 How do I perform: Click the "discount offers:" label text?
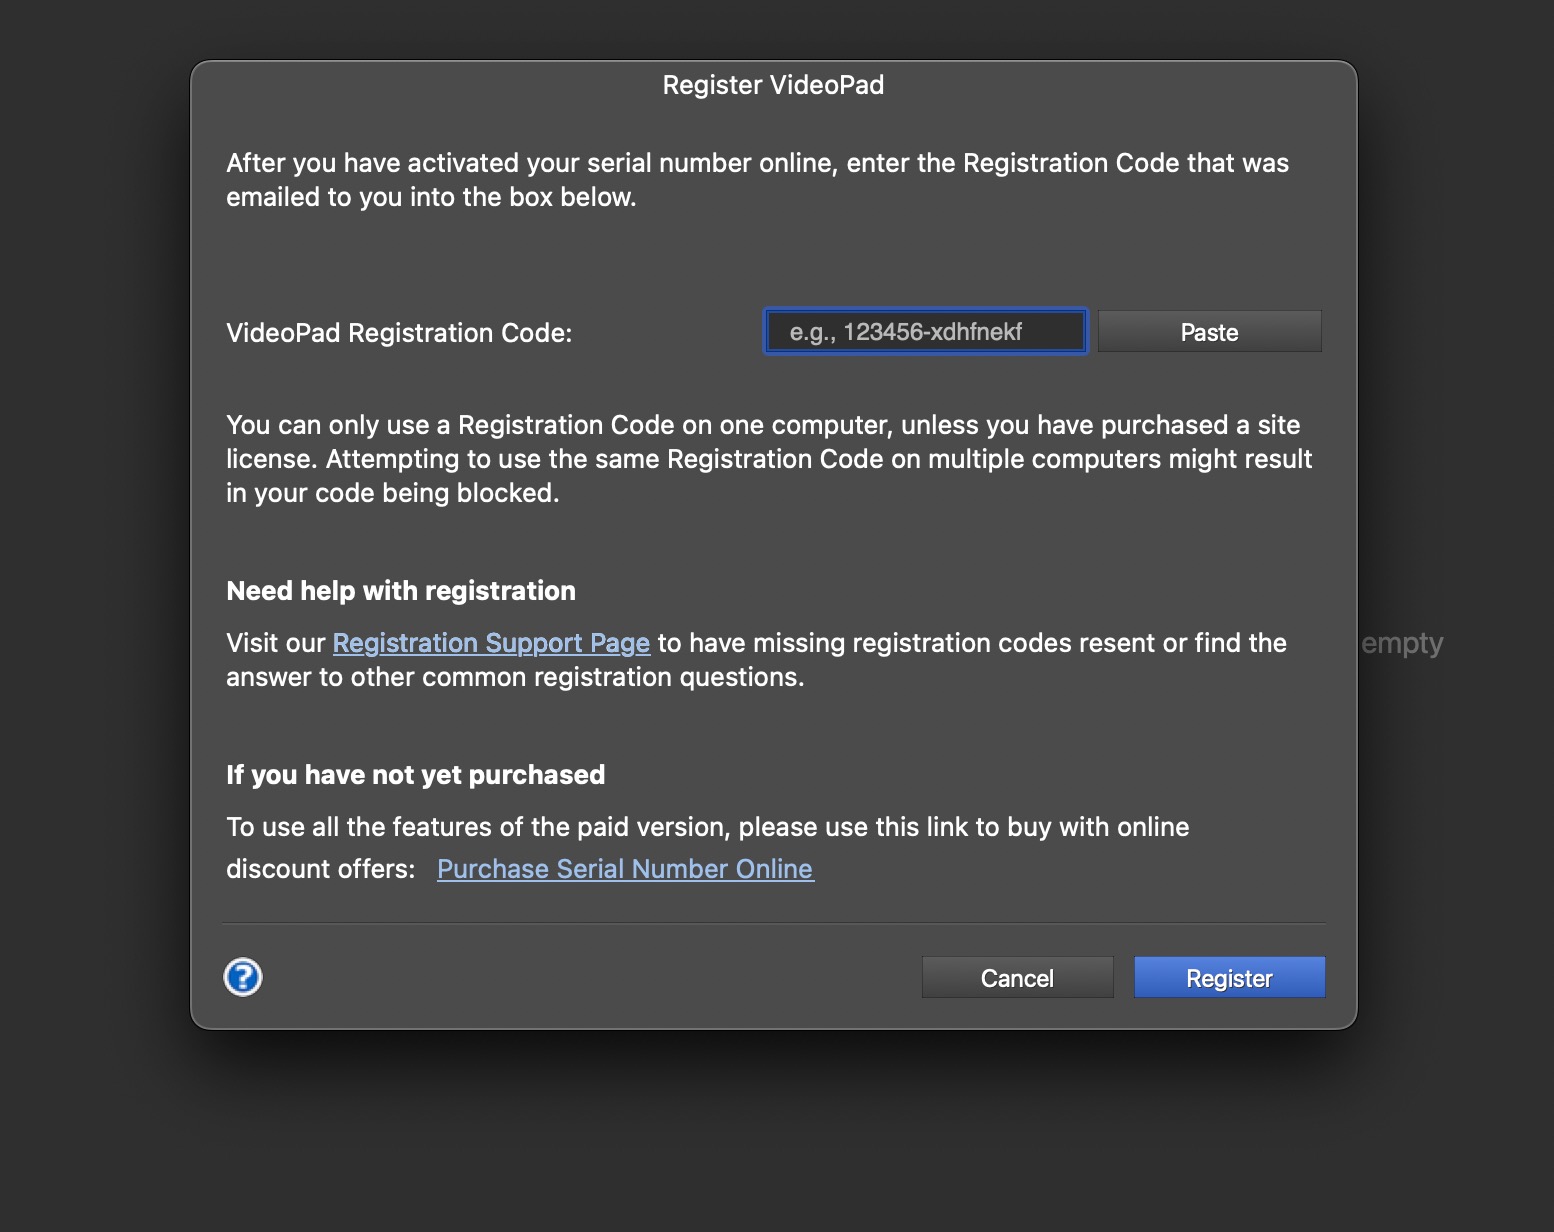pyautogui.click(x=320, y=869)
